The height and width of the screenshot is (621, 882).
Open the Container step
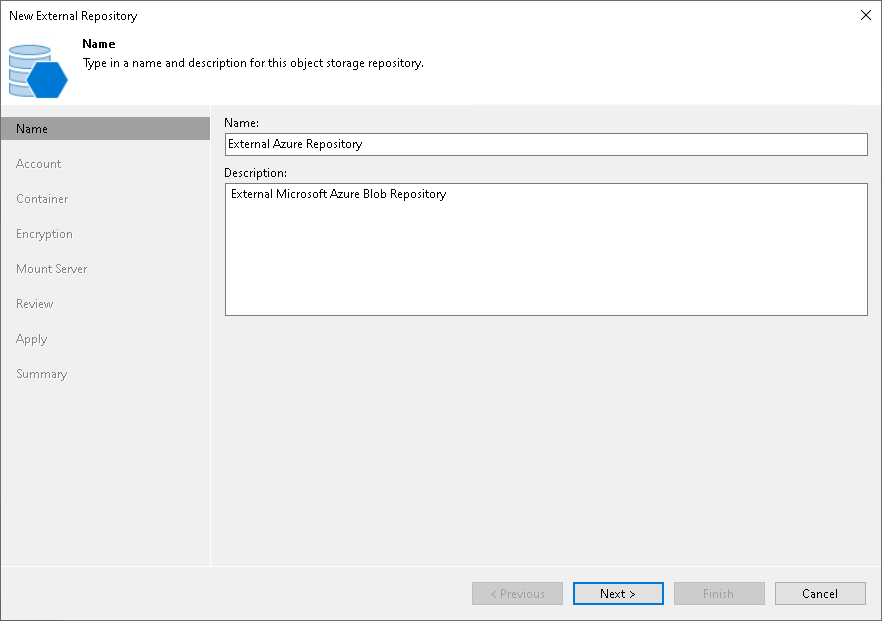42,199
